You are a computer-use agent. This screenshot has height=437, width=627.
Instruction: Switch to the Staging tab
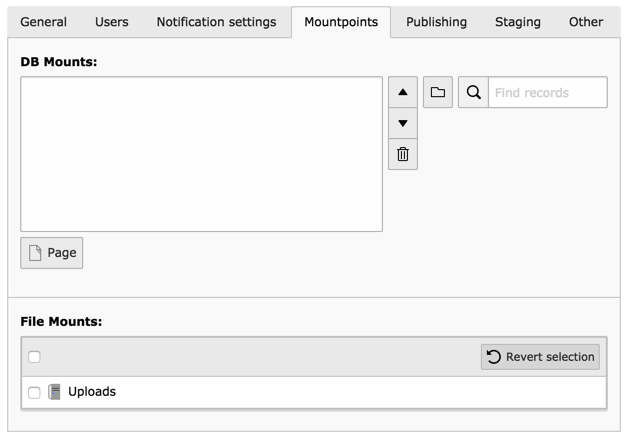[518, 22]
